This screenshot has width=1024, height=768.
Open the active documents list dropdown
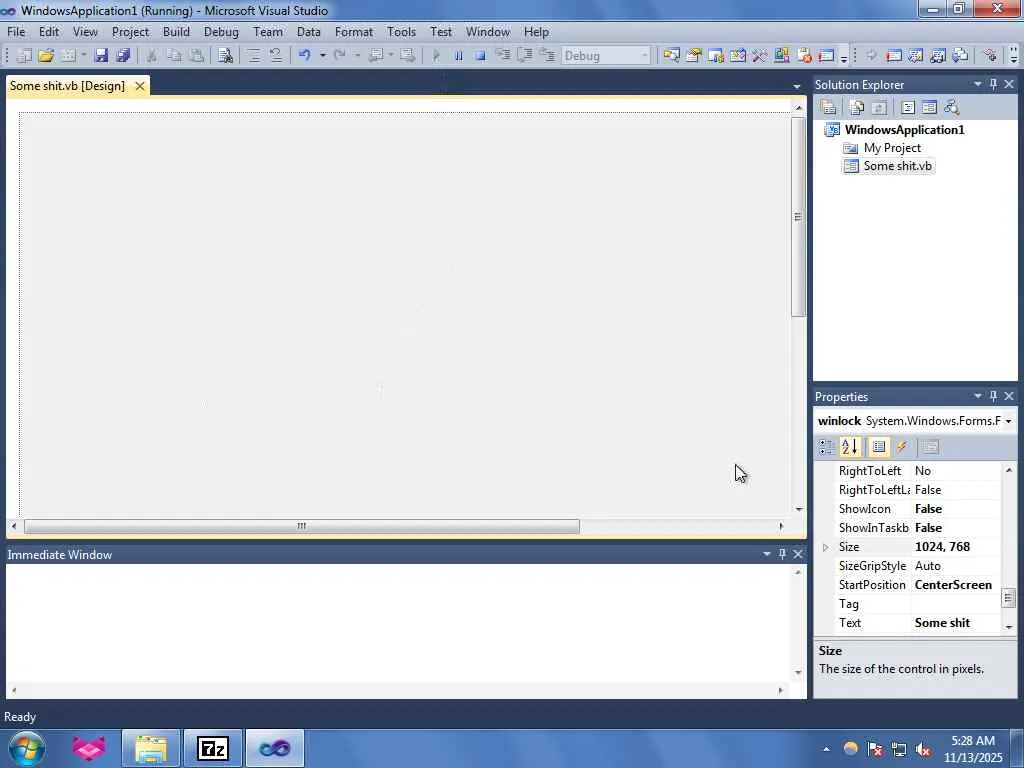[797, 86]
